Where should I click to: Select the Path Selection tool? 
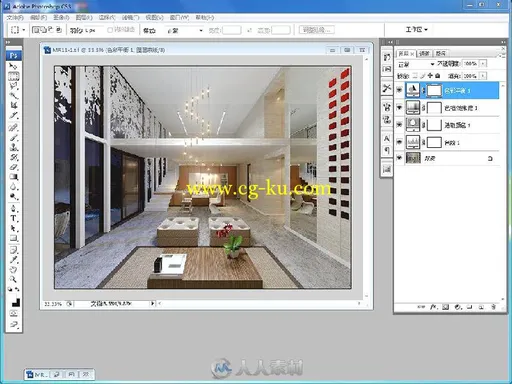pos(13,228)
